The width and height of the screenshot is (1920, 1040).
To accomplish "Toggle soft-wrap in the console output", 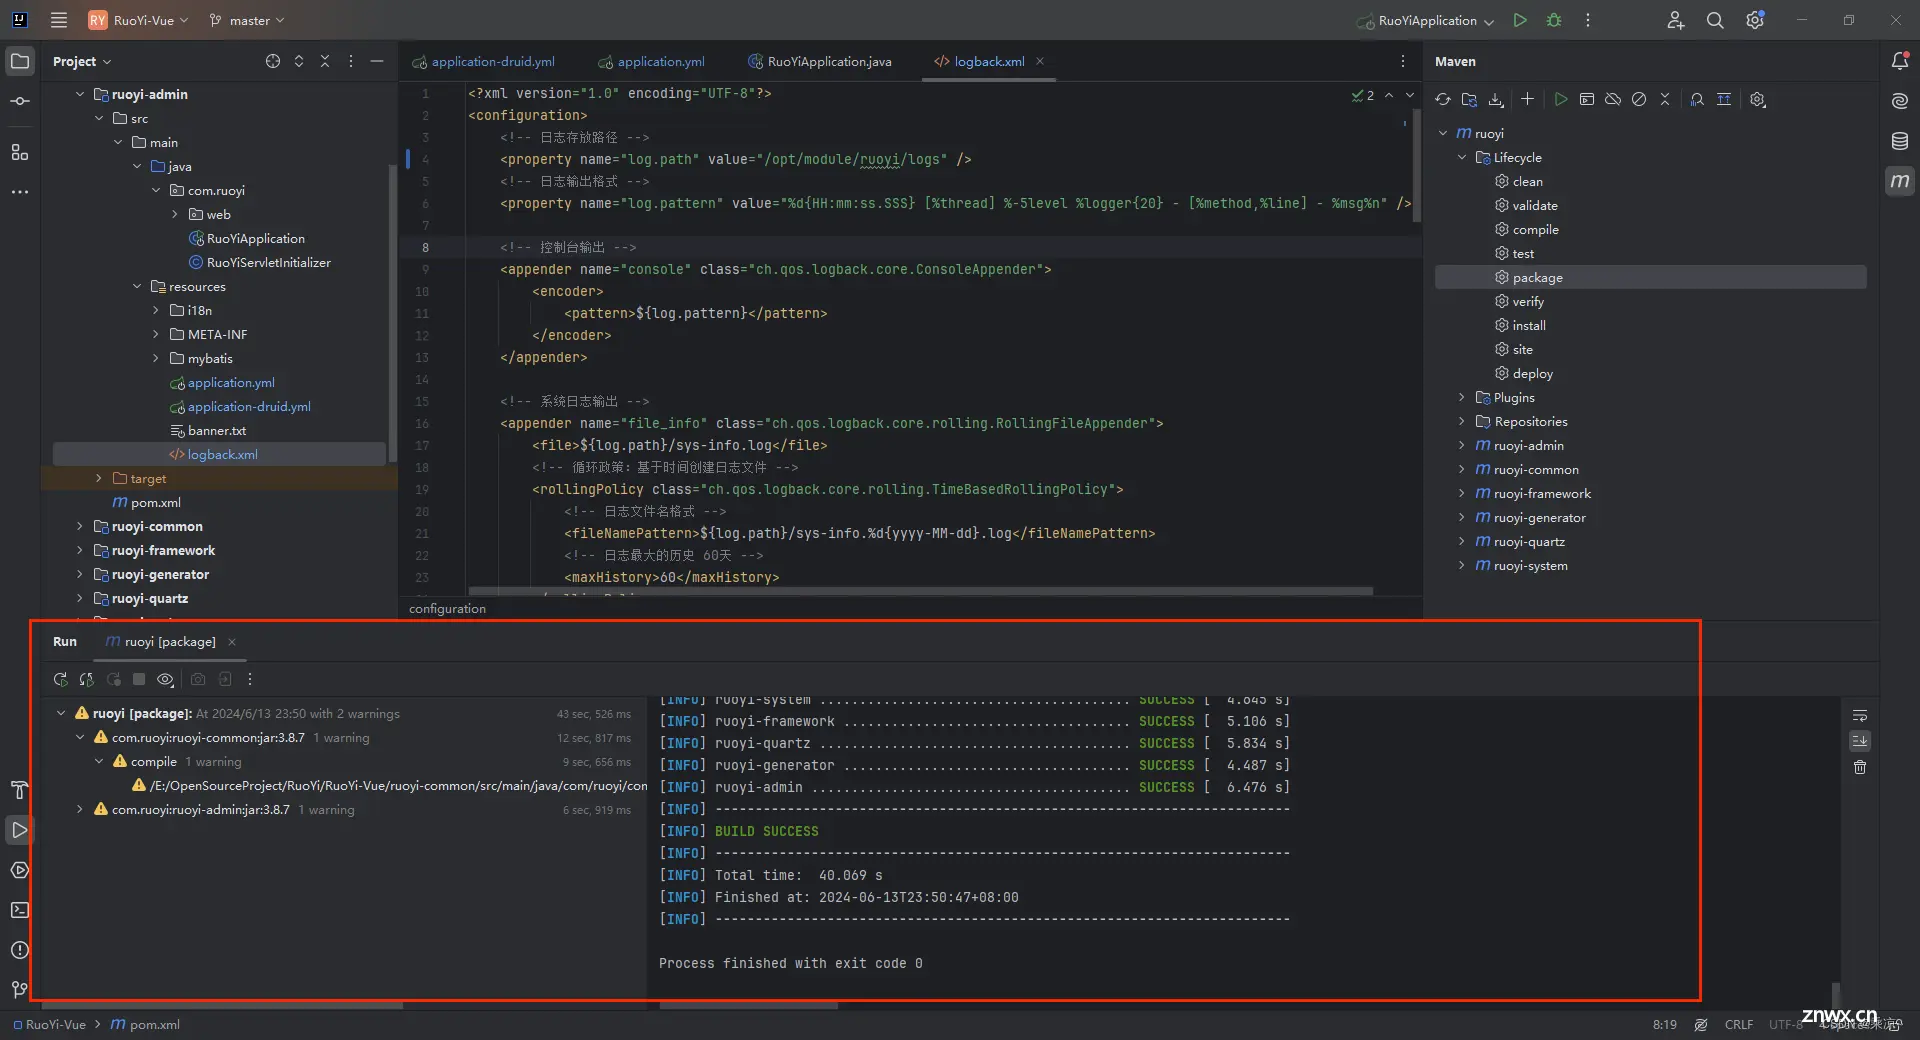I will [x=1860, y=715].
